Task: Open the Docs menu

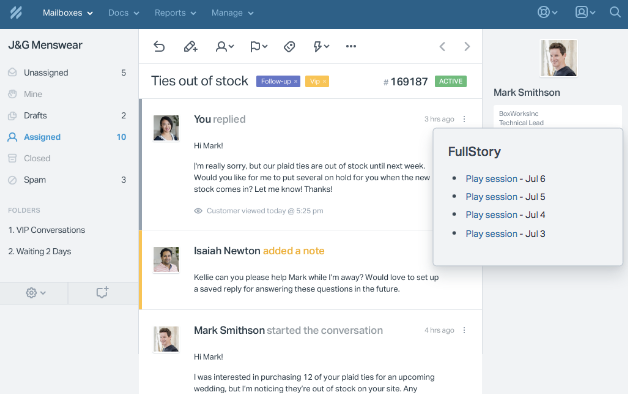Action: (x=123, y=13)
